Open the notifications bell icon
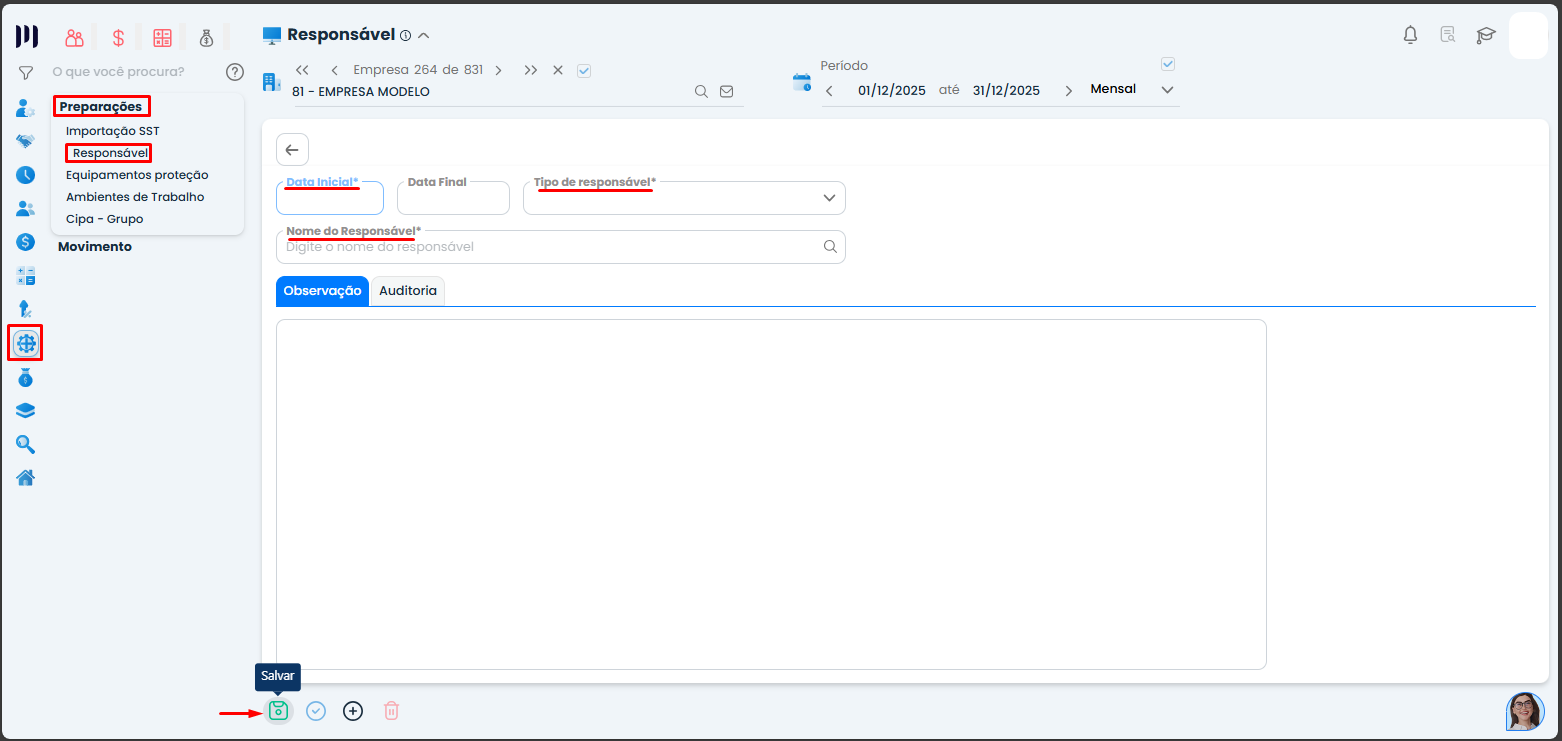 (x=1410, y=35)
